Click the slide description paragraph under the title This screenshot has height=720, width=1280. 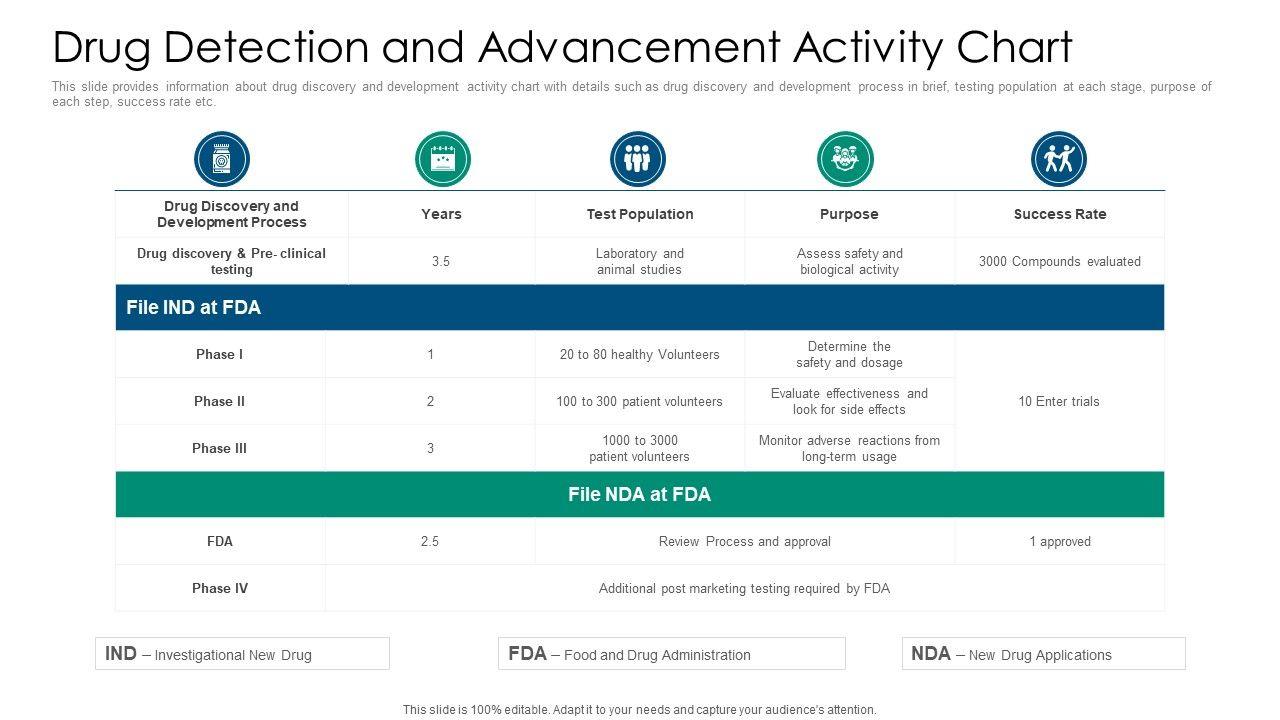pyautogui.click(x=632, y=94)
